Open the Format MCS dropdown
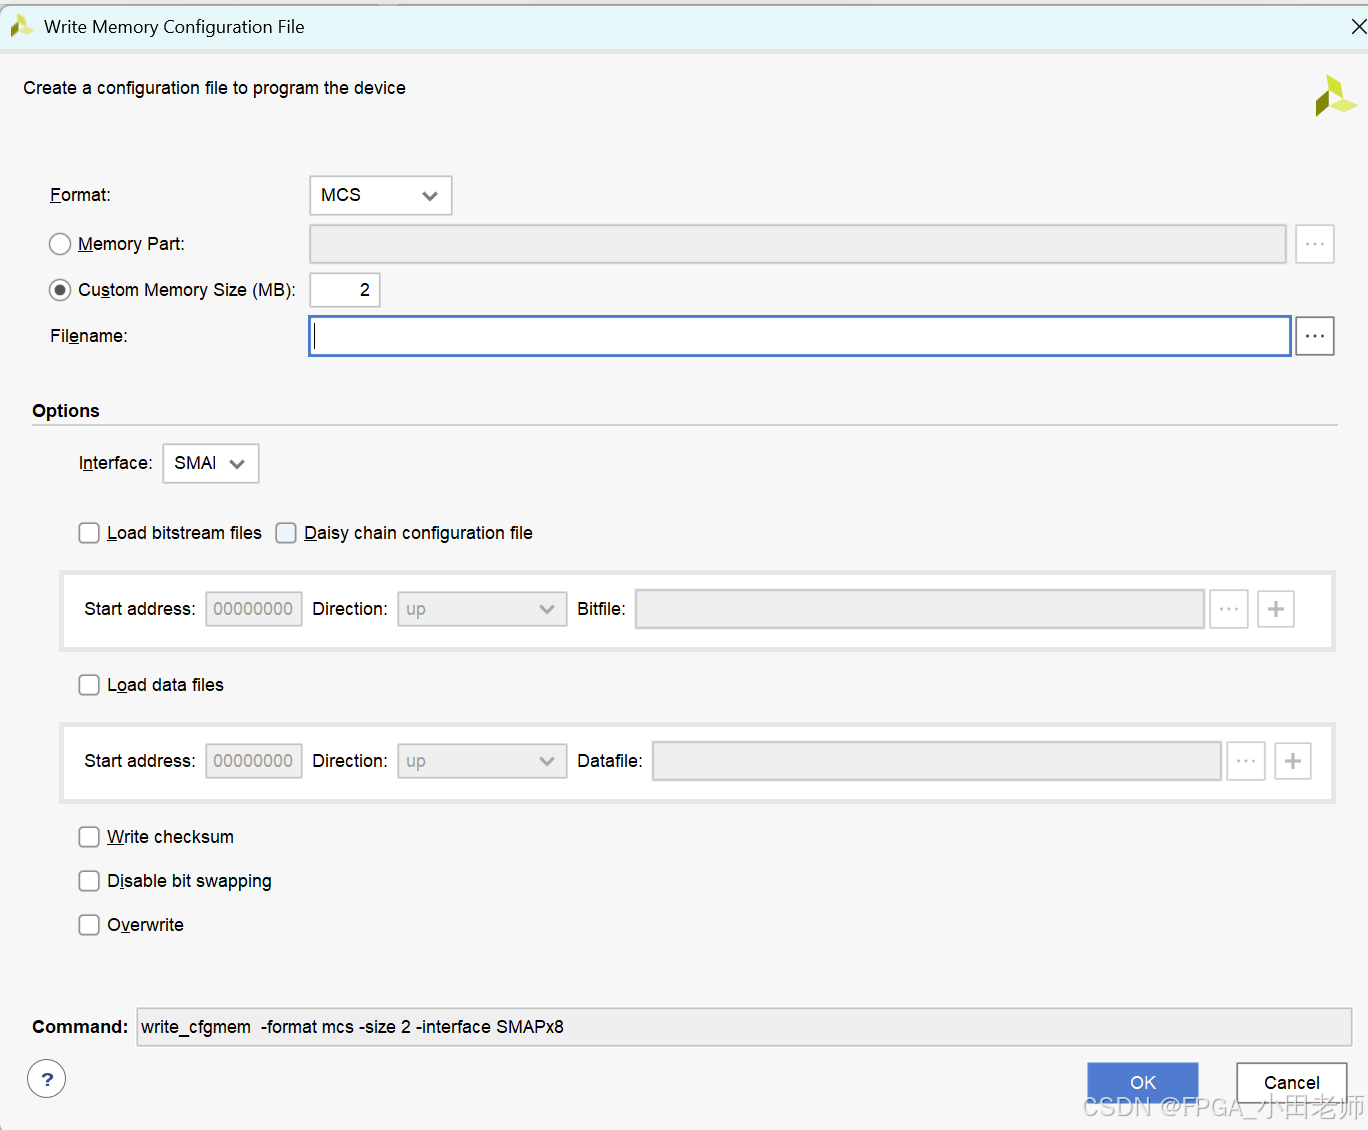The height and width of the screenshot is (1130, 1368). pyautogui.click(x=381, y=195)
